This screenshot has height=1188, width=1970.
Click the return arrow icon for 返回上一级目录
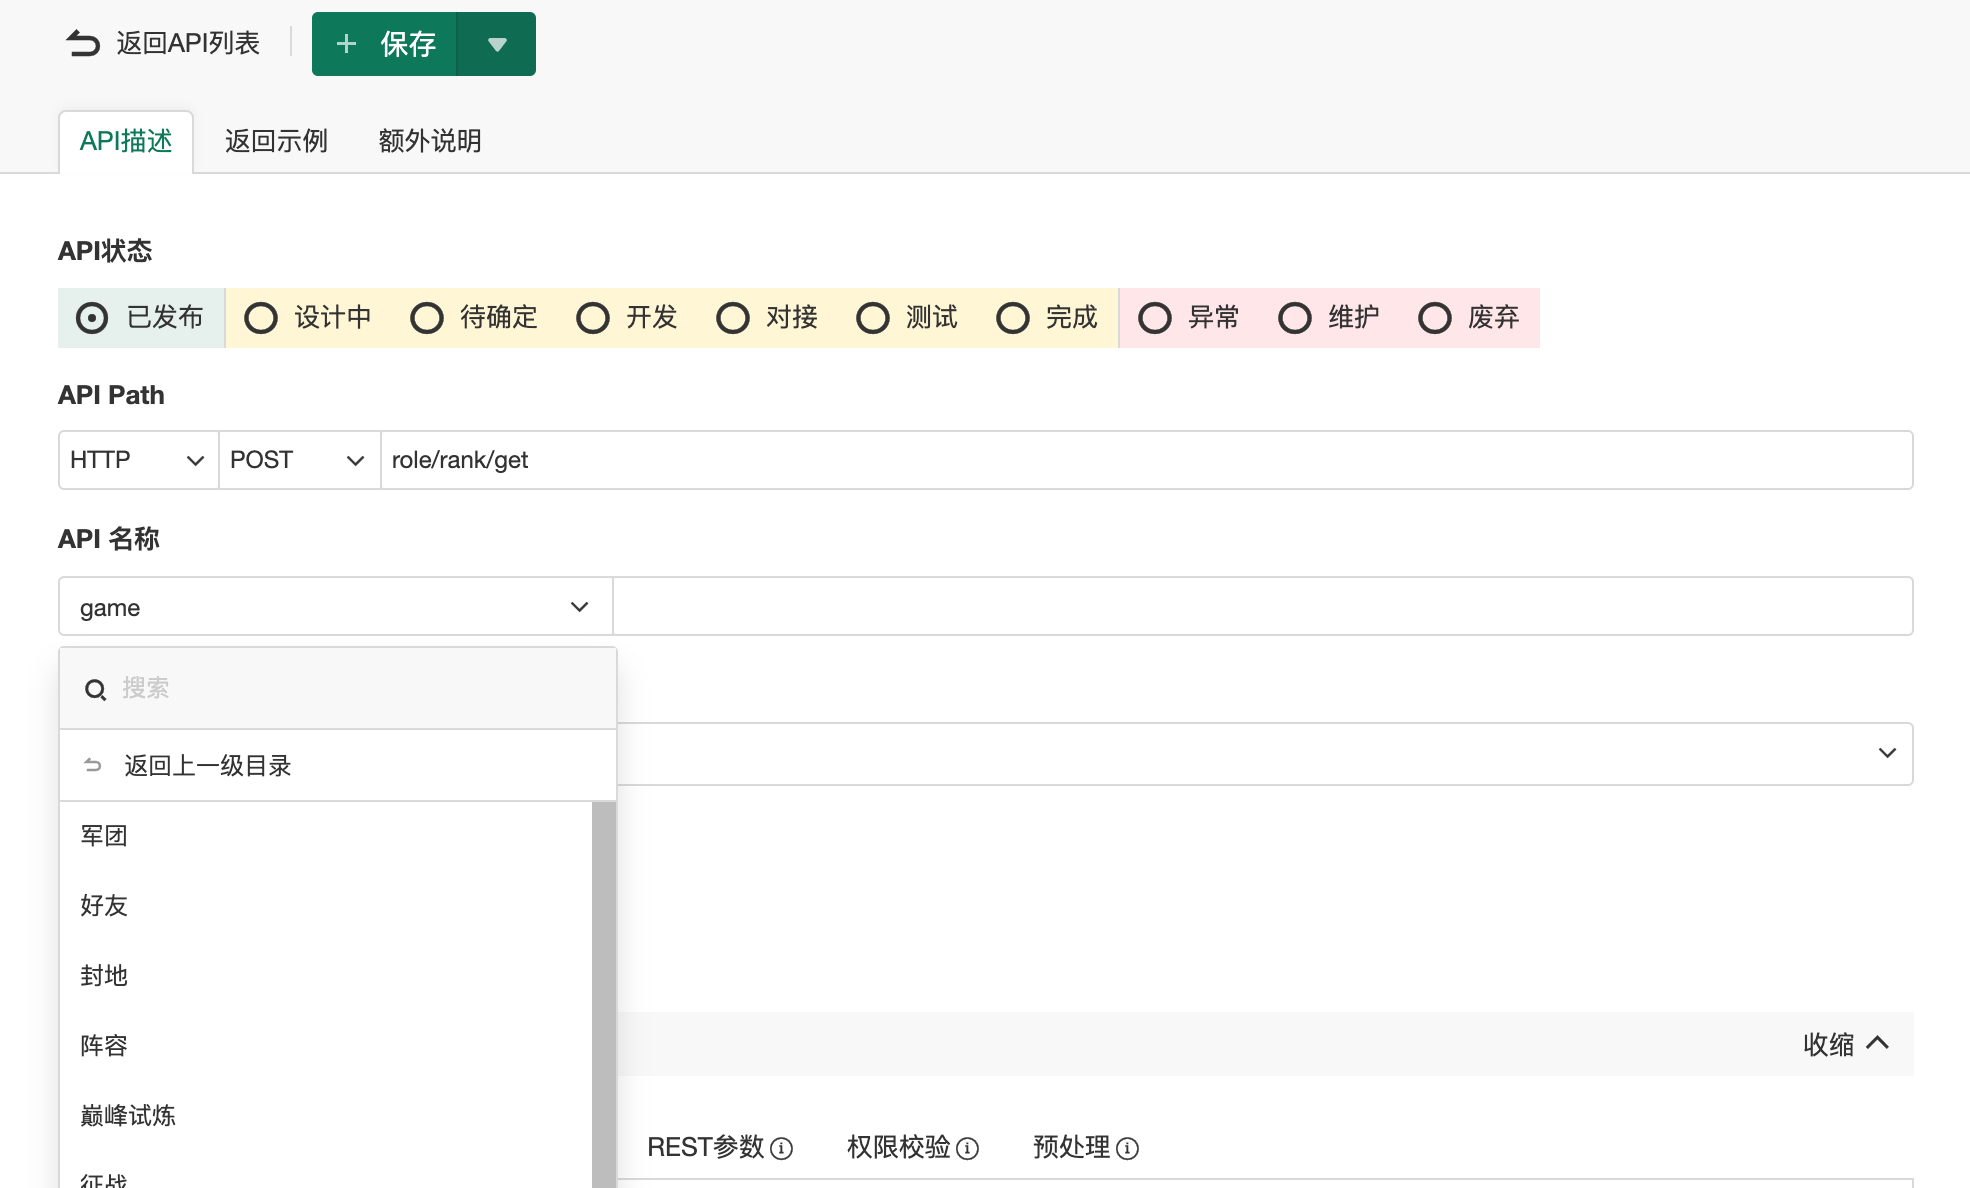point(93,765)
